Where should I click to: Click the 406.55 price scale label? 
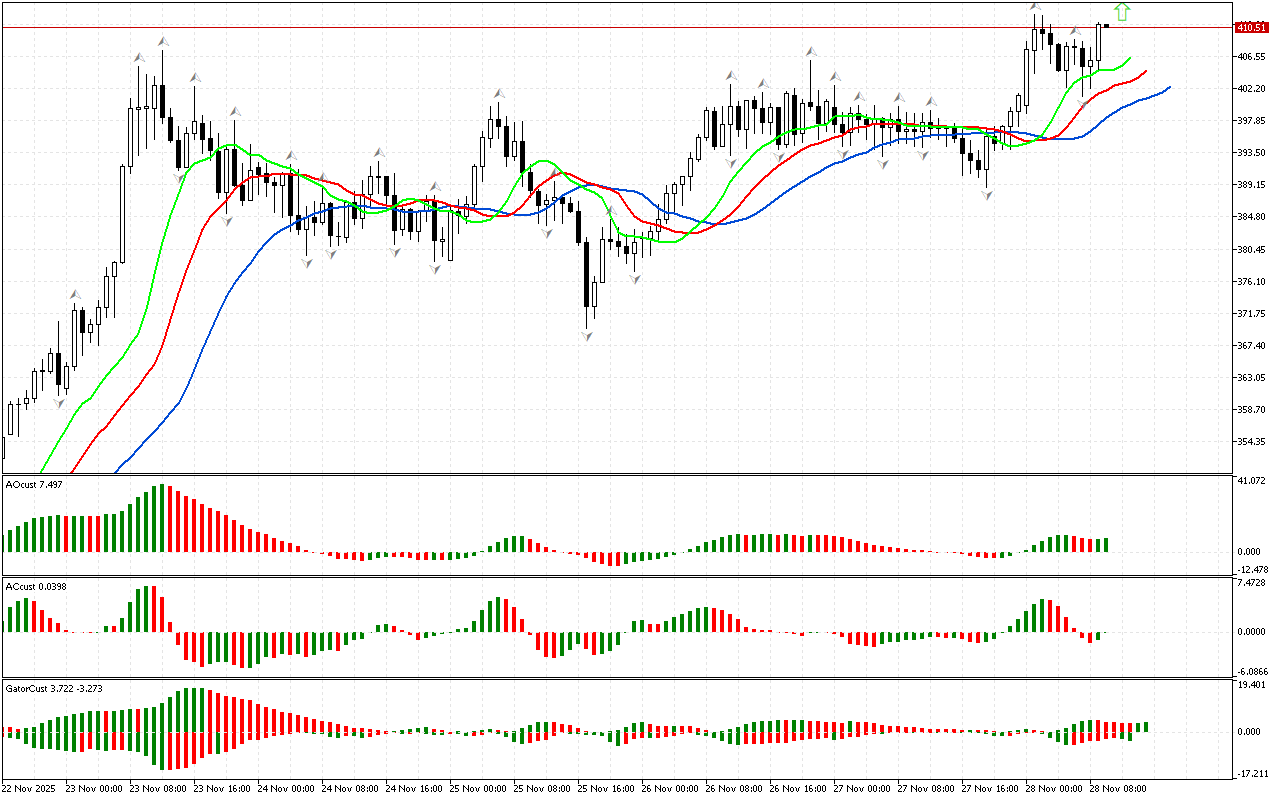(x=1252, y=57)
